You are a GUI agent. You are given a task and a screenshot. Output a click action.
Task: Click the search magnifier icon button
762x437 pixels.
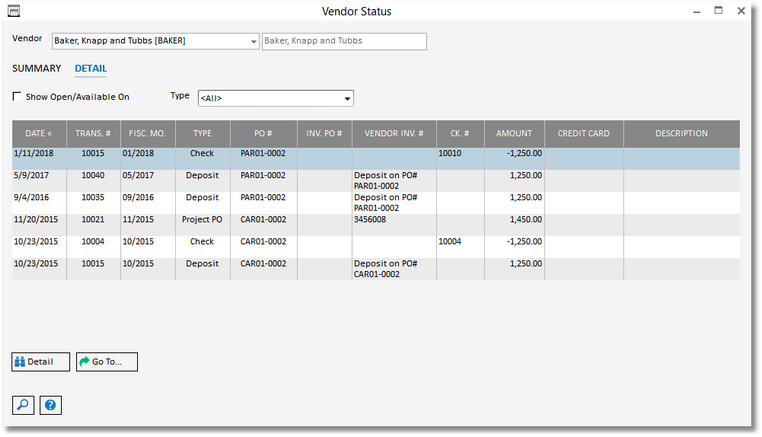pyautogui.click(x=23, y=405)
